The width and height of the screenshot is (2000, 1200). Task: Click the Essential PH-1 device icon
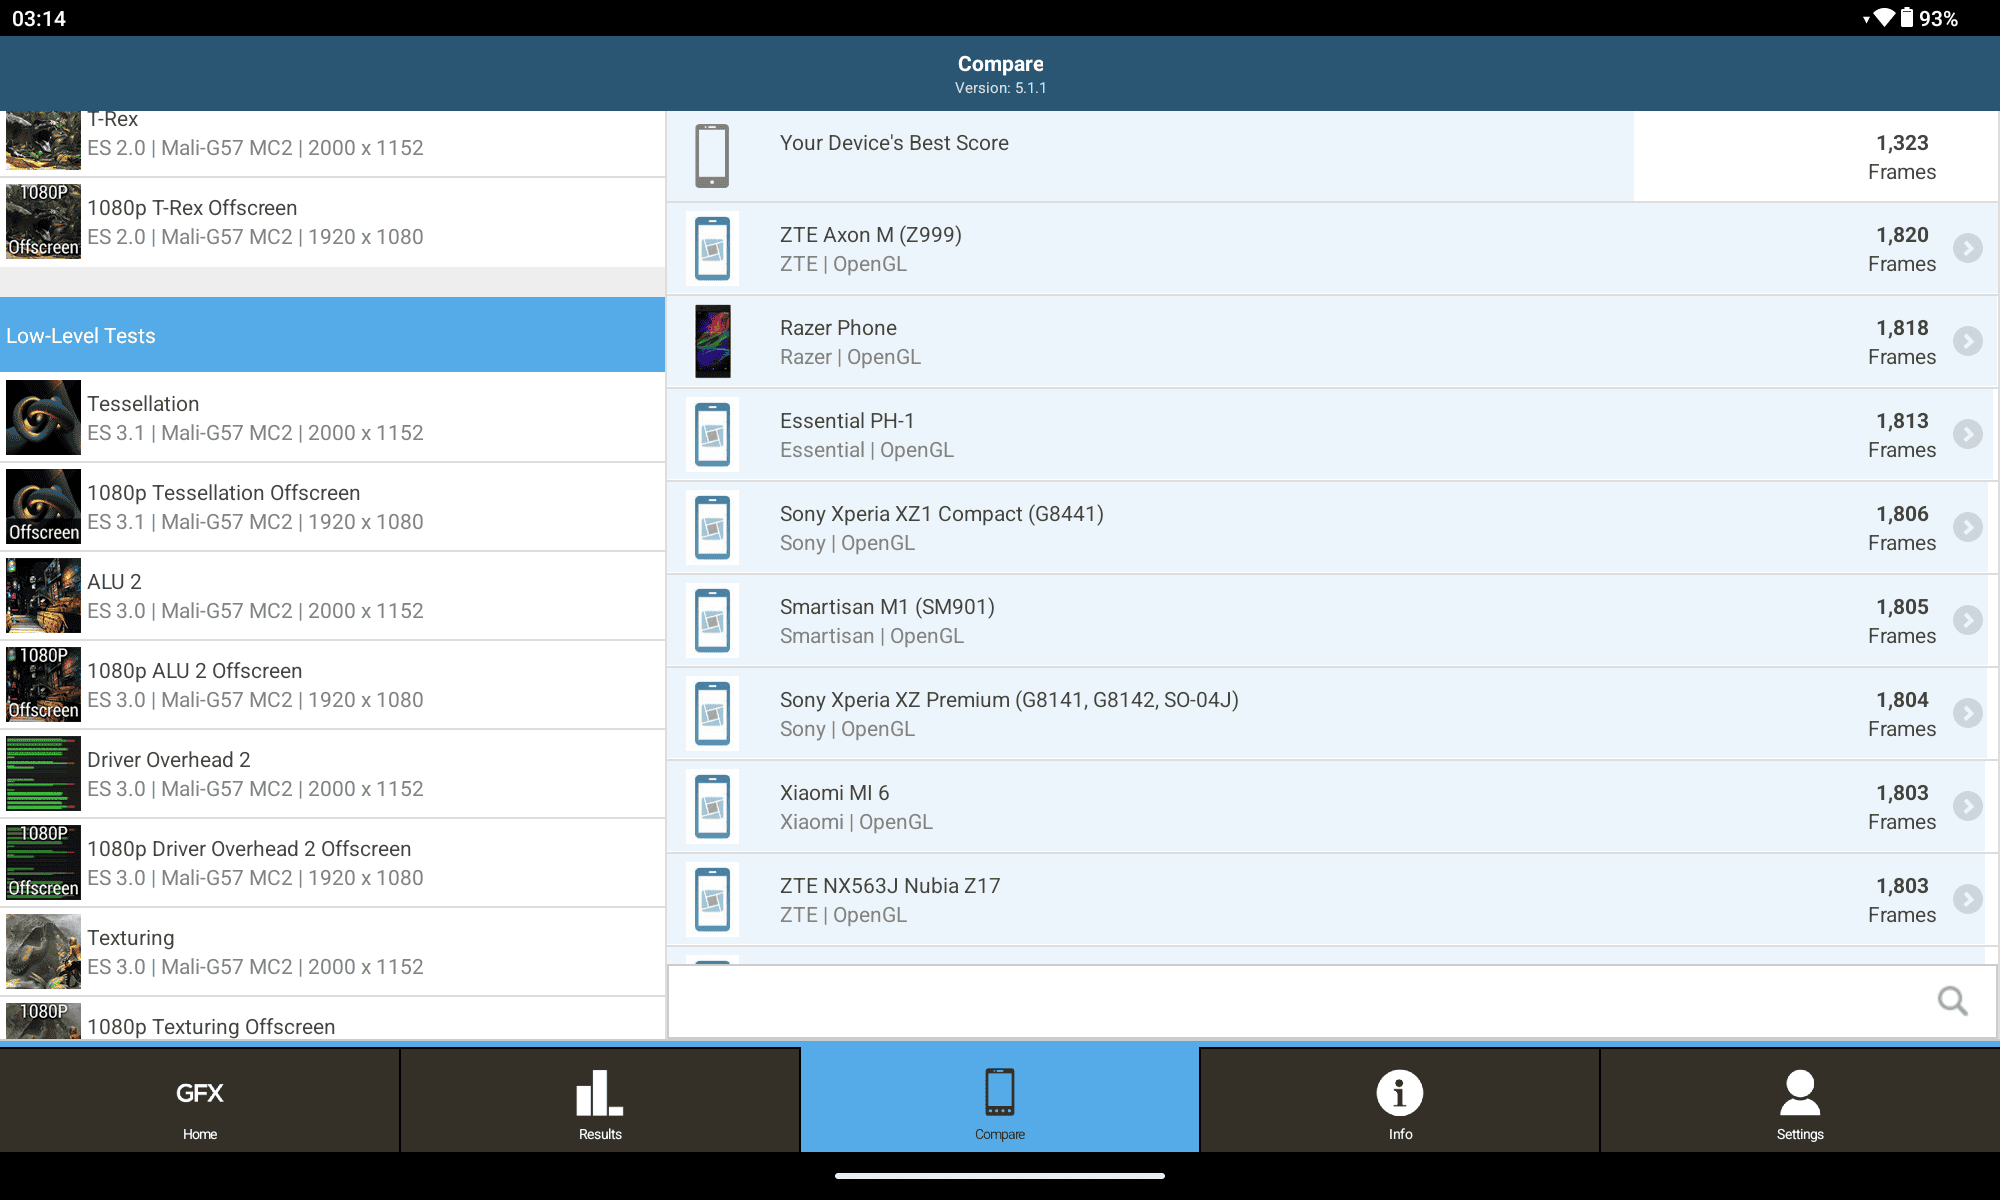click(713, 435)
